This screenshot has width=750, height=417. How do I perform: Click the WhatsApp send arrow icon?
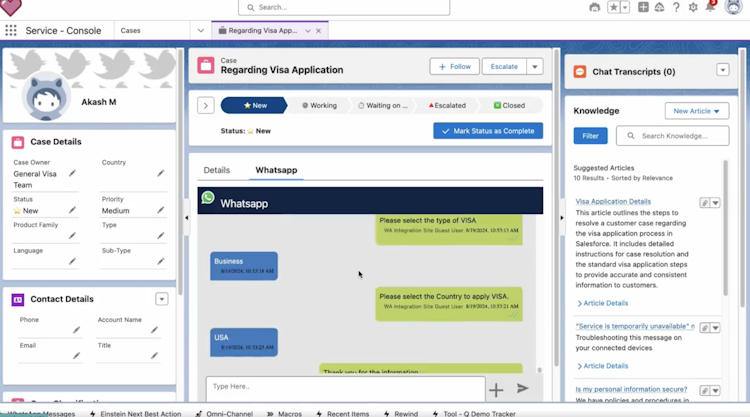coord(523,388)
